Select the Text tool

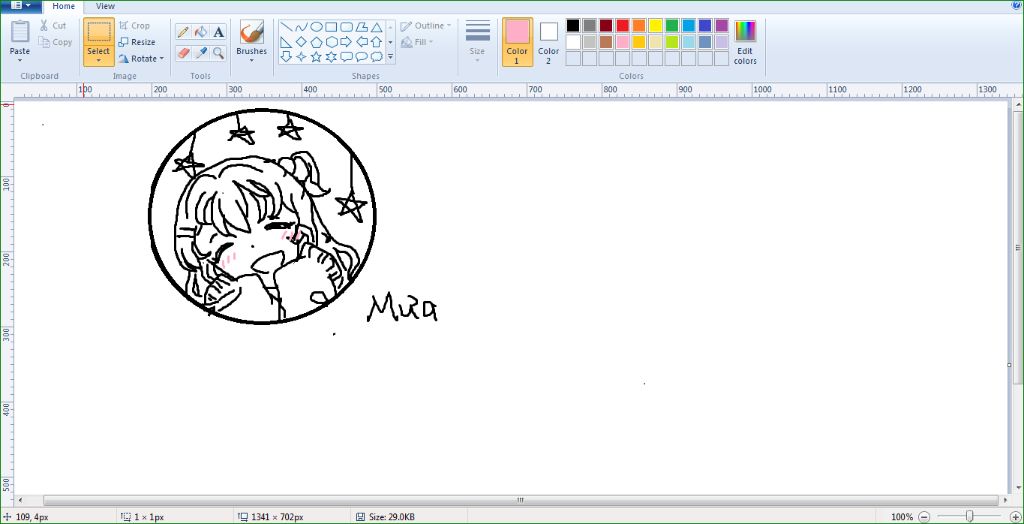(x=219, y=31)
